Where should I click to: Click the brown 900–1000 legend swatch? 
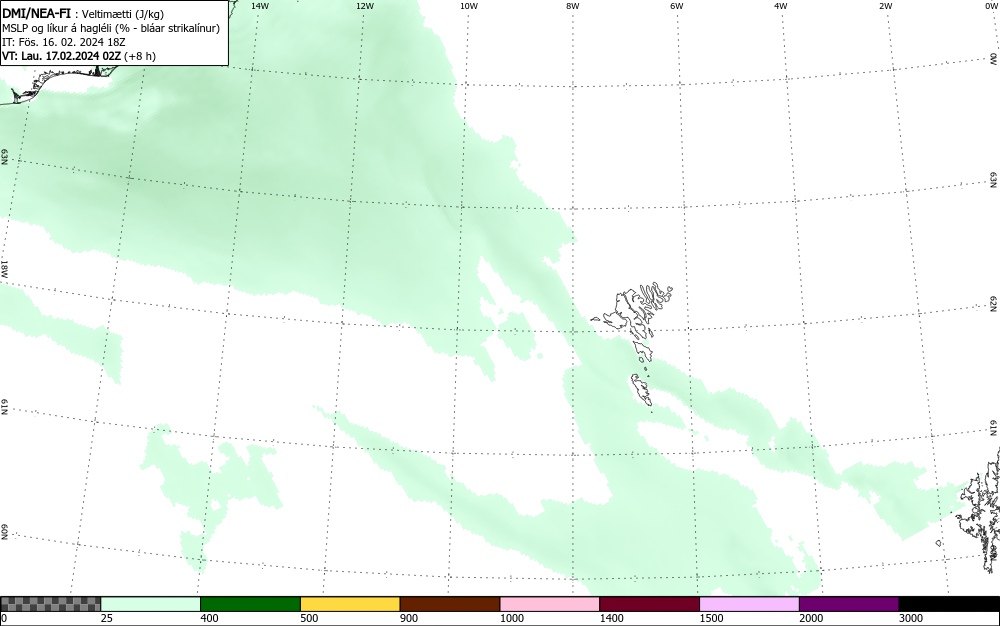pos(450,604)
